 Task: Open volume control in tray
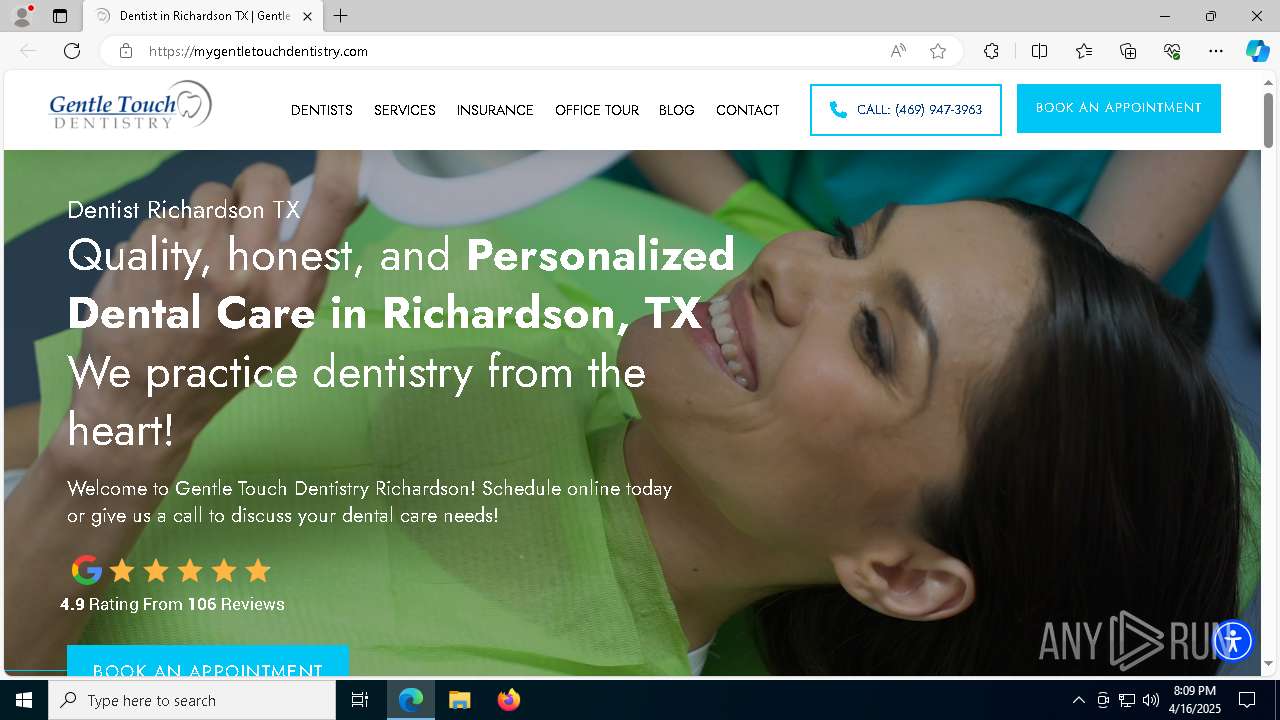click(x=1151, y=700)
